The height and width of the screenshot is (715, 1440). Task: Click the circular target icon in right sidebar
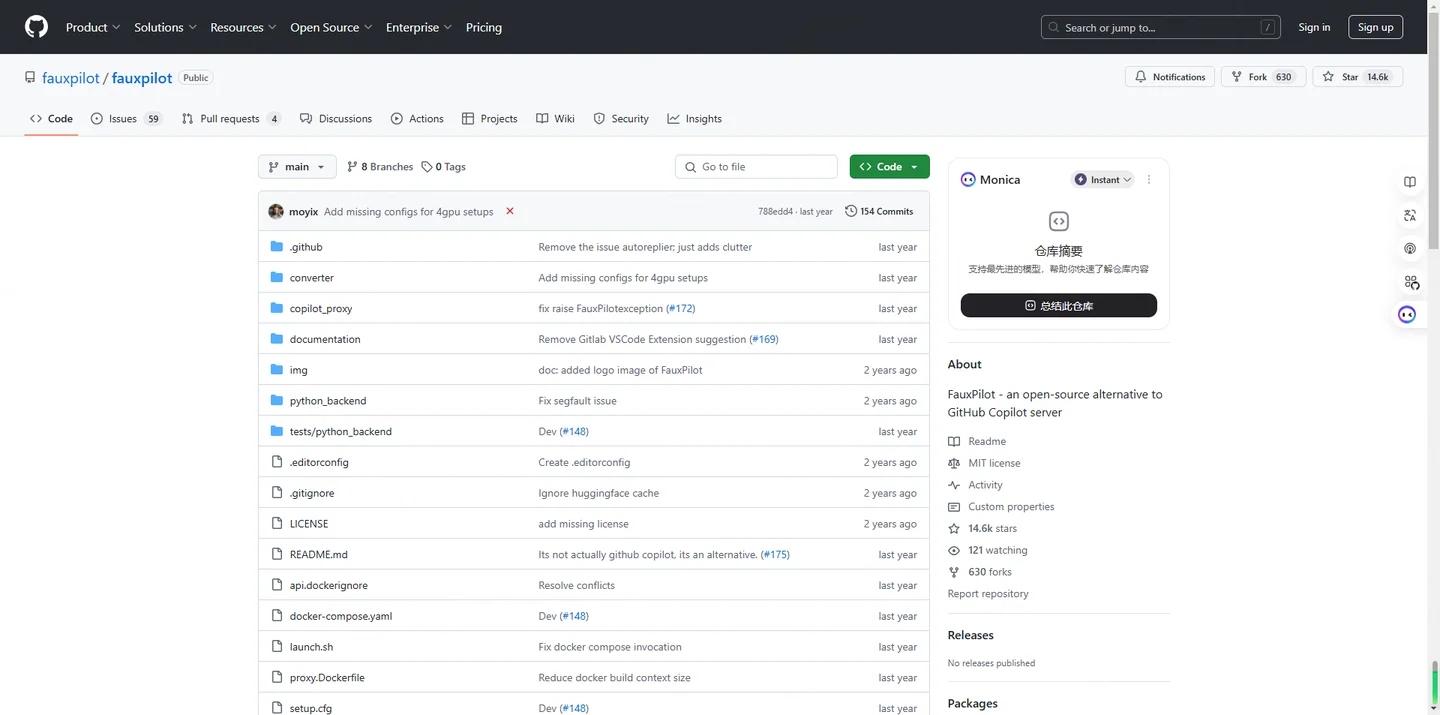1410,248
